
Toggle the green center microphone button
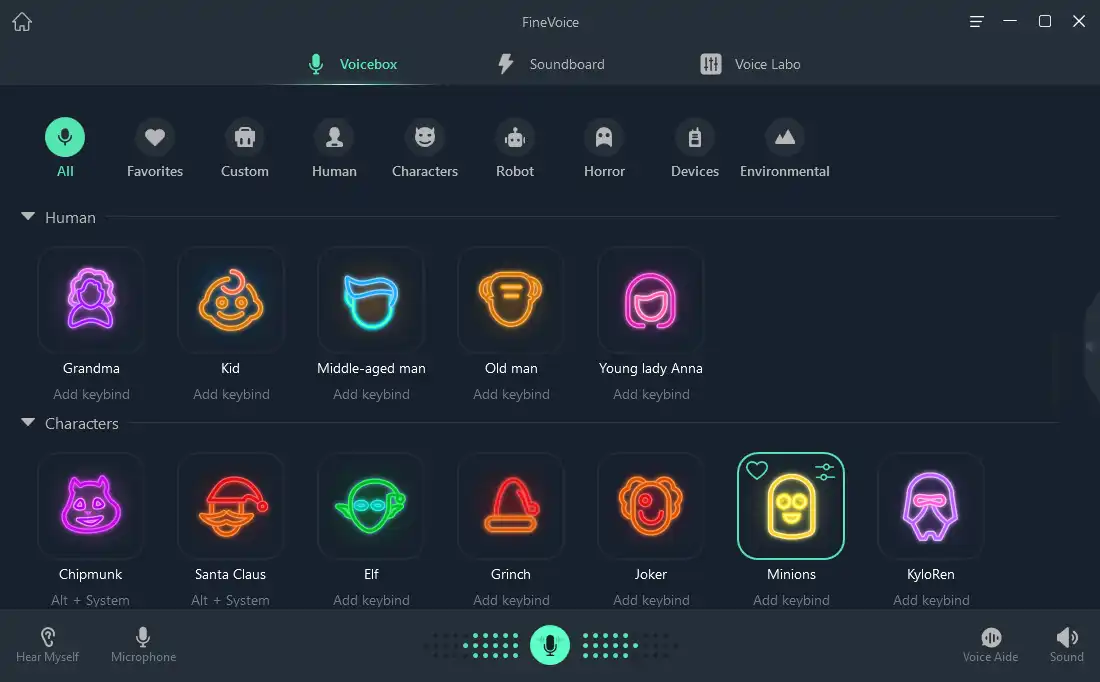550,645
